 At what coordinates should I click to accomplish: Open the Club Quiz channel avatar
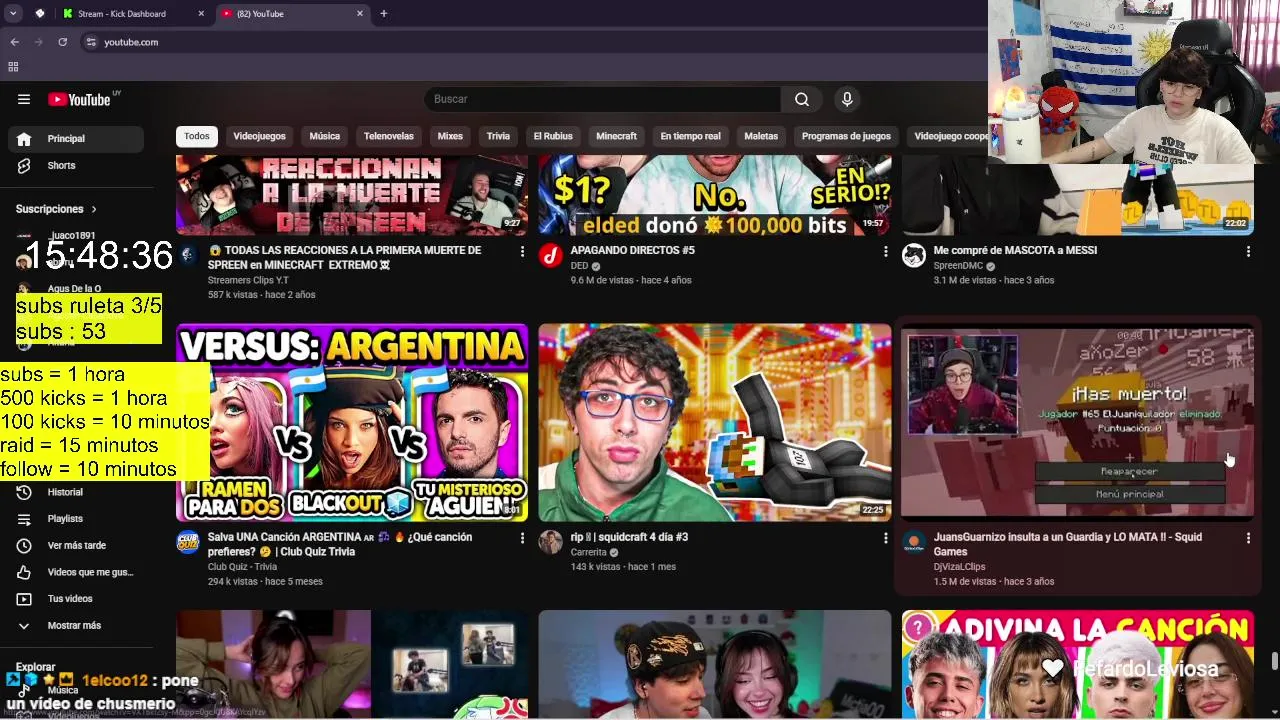click(x=188, y=542)
